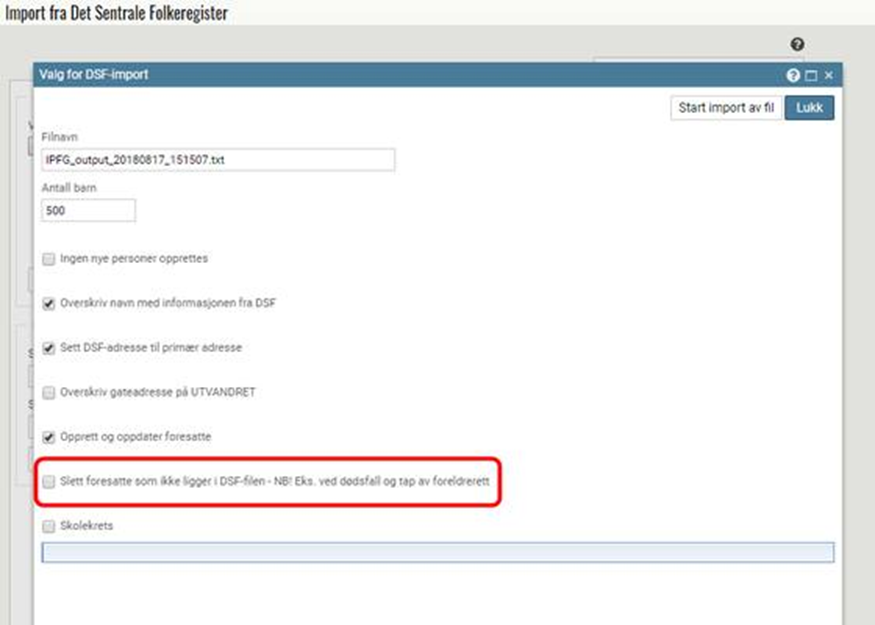This screenshot has width=875, height=625.
Task: Click the help icon above the dialog
Action: (797, 45)
